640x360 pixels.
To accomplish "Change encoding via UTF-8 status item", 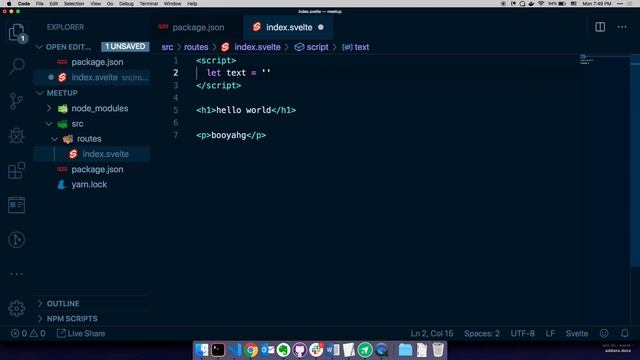I will [522, 333].
